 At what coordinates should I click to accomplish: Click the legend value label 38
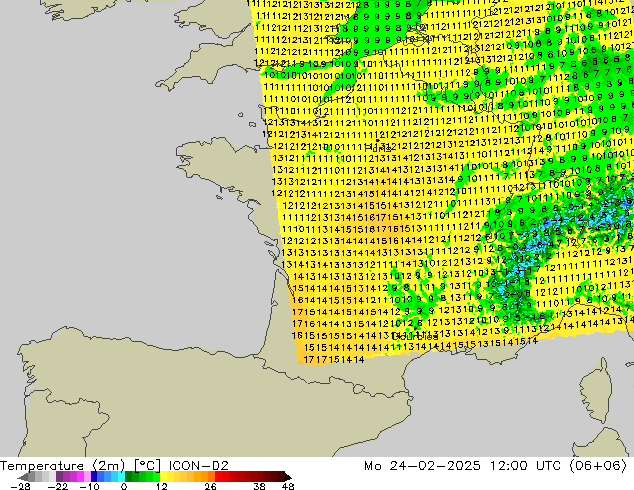[x=260, y=486]
